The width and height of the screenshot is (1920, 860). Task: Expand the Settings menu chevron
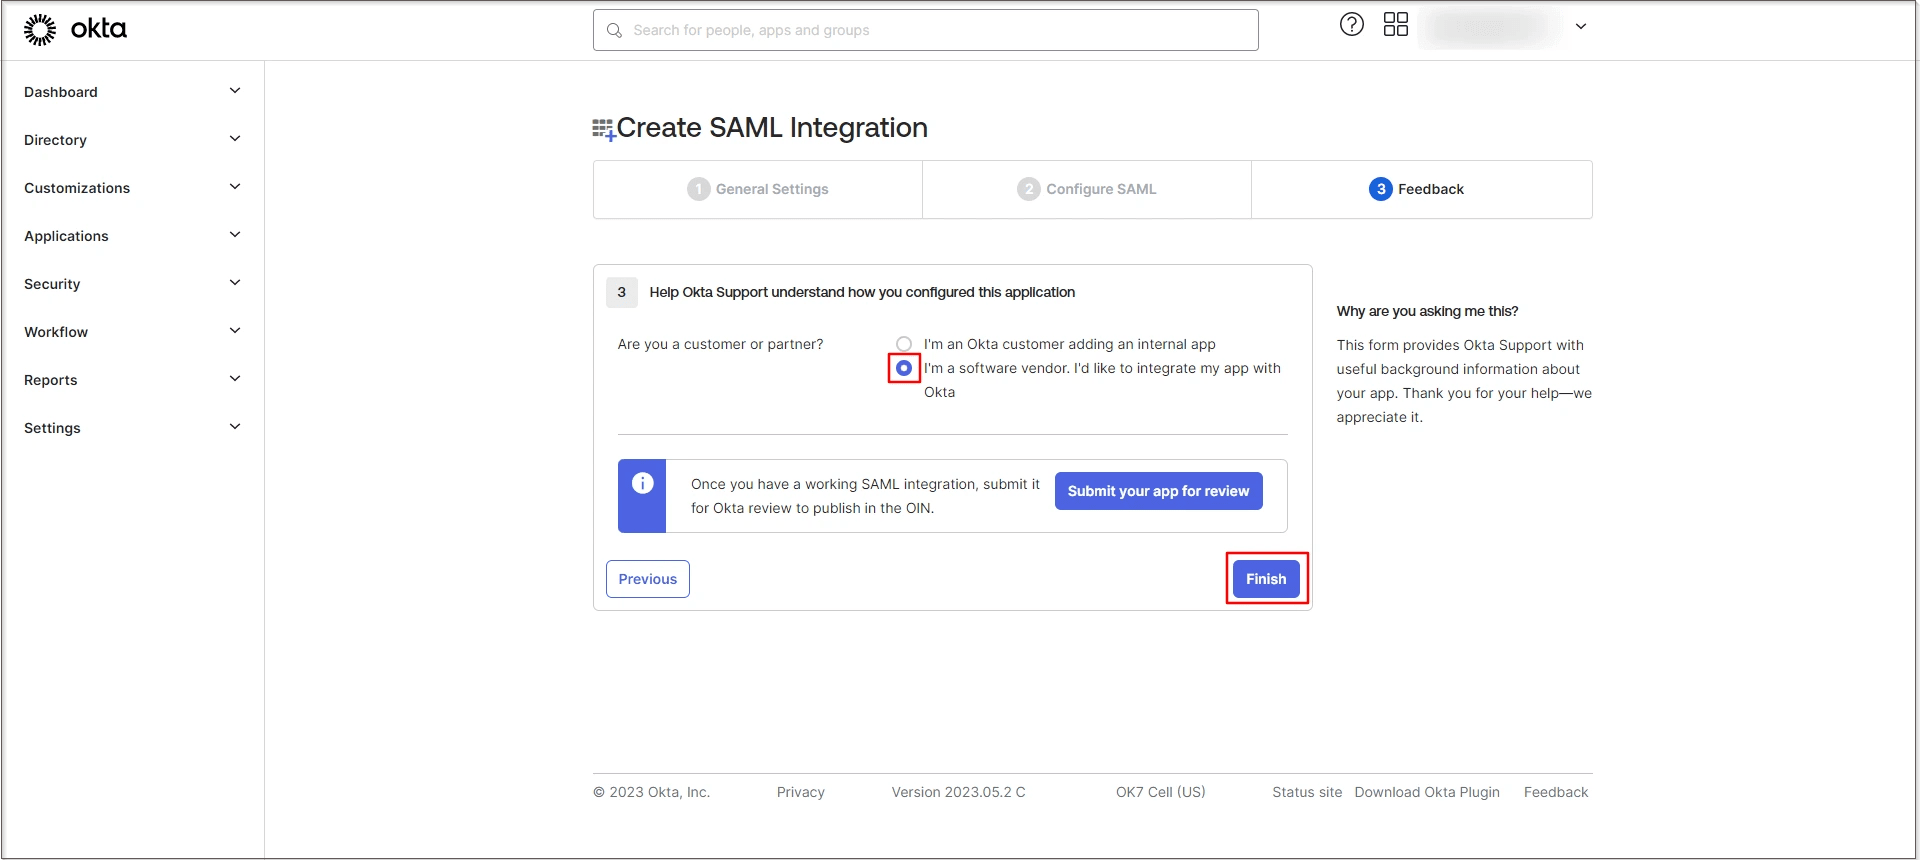tap(235, 427)
